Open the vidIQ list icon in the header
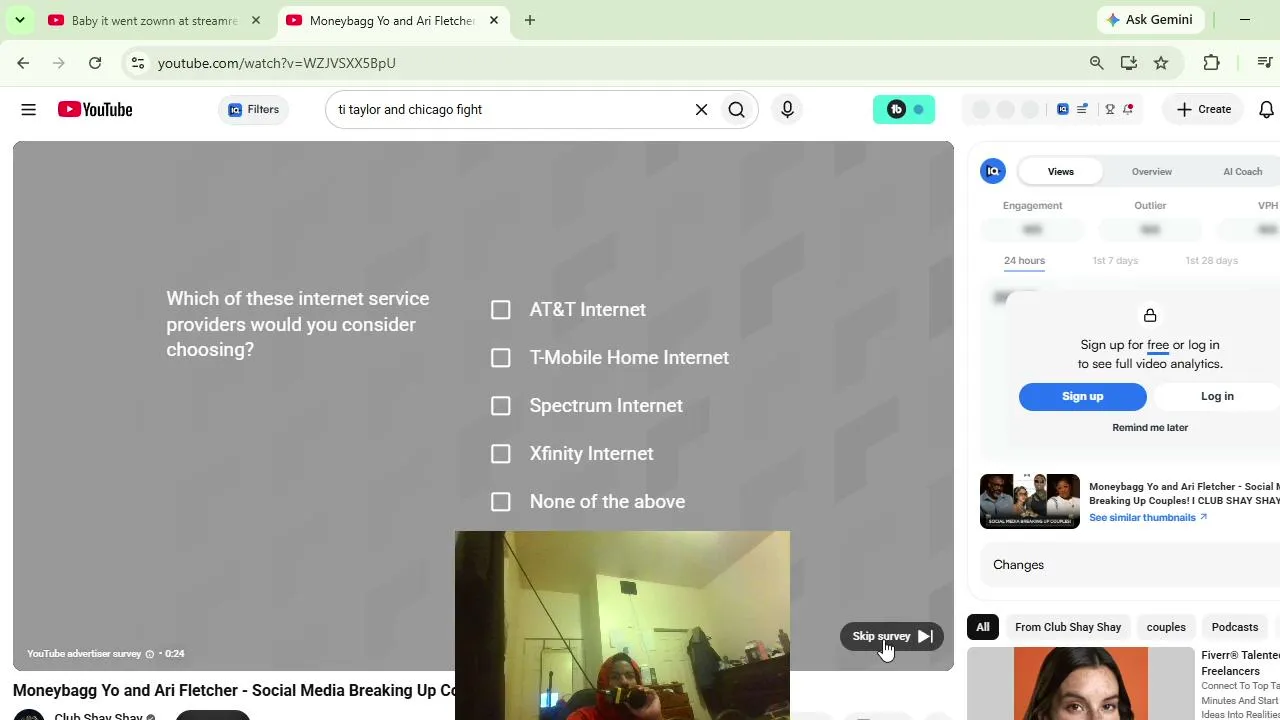This screenshot has height=720, width=1280. (x=1082, y=110)
